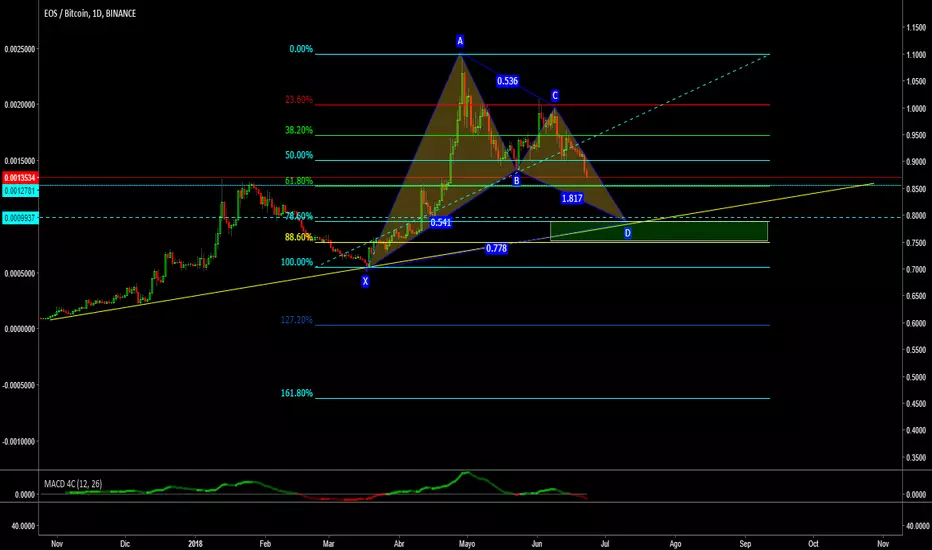
Task: Click -0.0010000 on the left price scale
Action: (19, 442)
